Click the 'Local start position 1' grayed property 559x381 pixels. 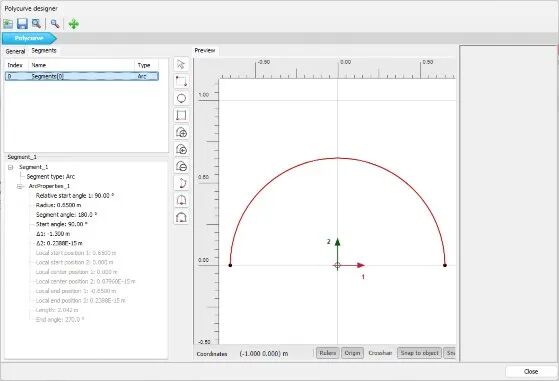tap(76, 253)
